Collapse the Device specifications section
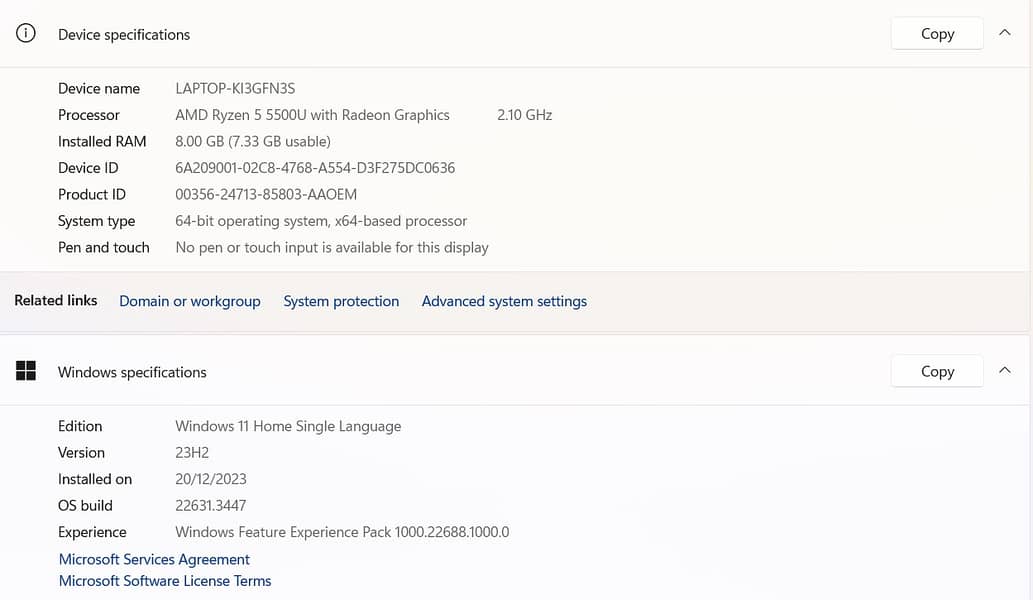The image size is (1033, 600). [x=1004, y=33]
